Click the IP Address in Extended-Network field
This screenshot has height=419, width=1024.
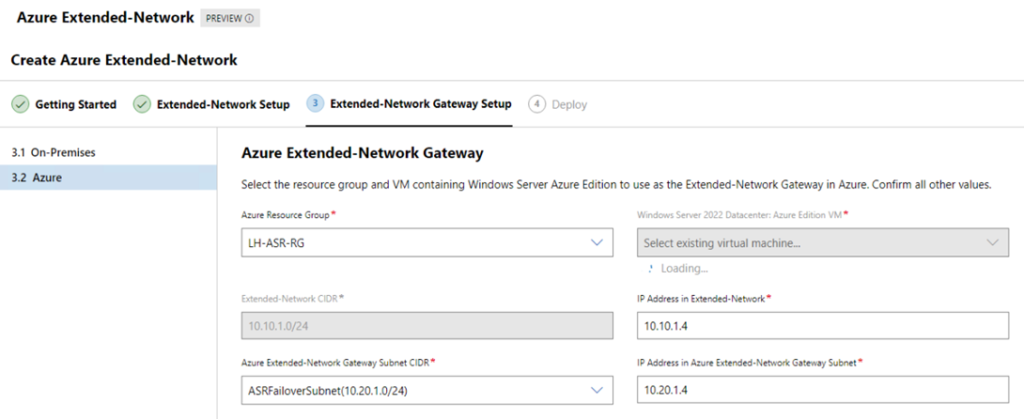(823, 326)
